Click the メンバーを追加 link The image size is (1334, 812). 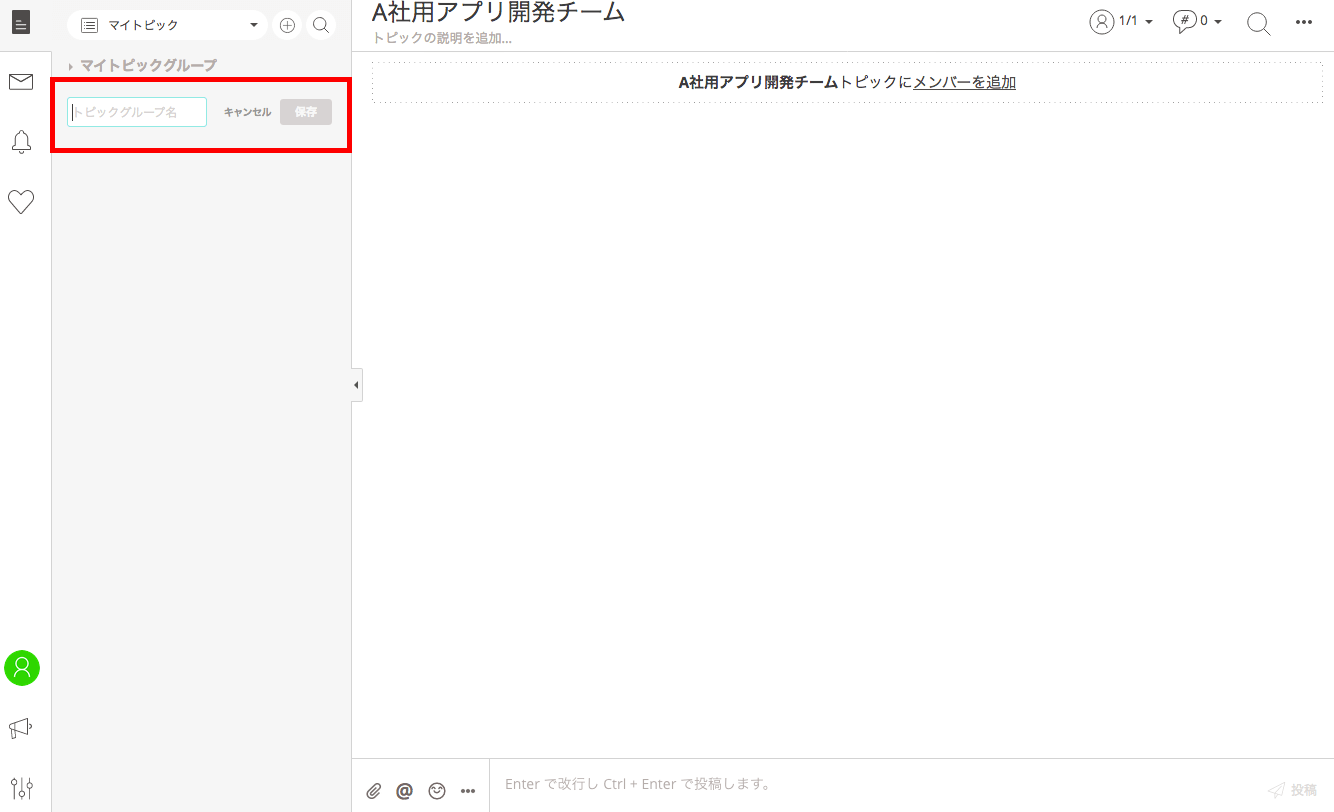pos(964,82)
